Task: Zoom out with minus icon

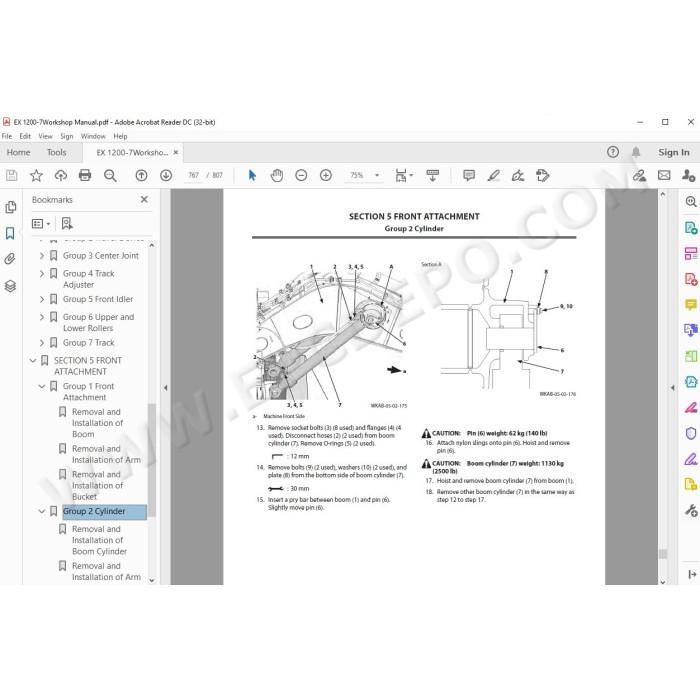Action: click(x=301, y=175)
